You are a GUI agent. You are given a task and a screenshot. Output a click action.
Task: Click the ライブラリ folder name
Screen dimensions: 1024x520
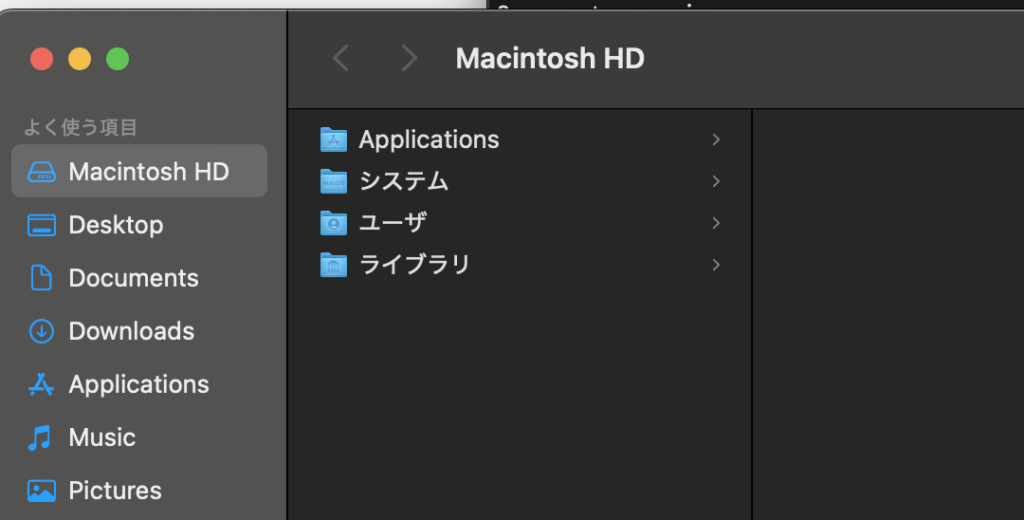tap(415, 265)
